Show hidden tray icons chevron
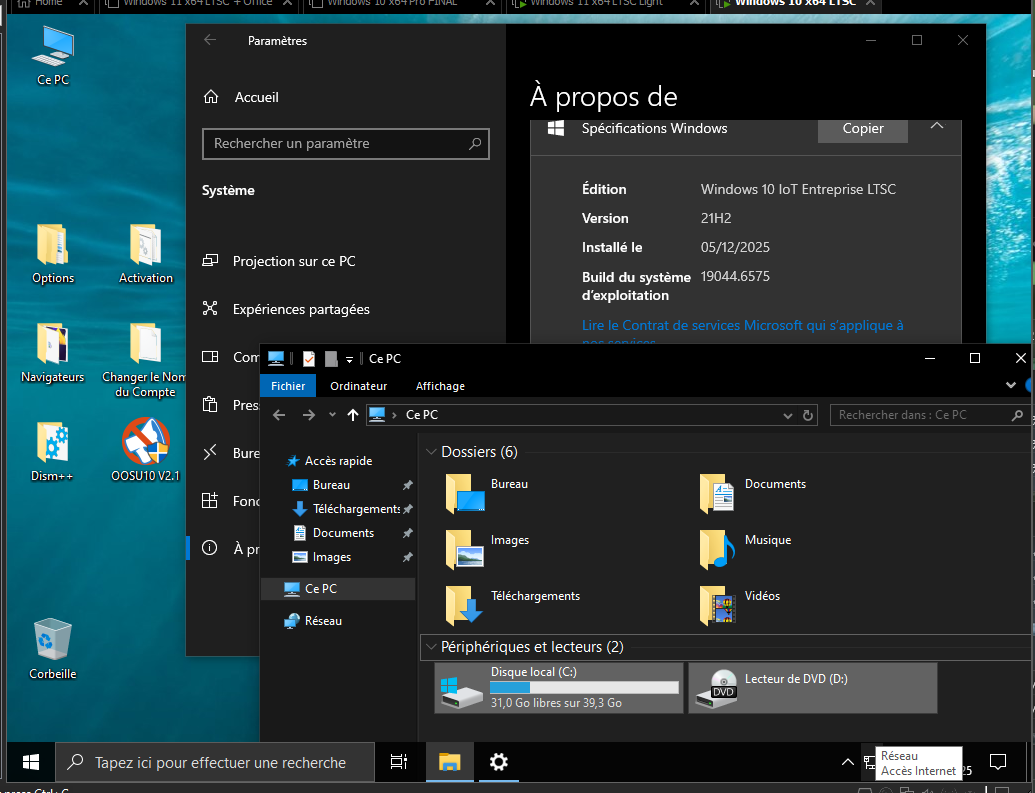Image resolution: width=1035 pixels, height=793 pixels. pos(848,763)
